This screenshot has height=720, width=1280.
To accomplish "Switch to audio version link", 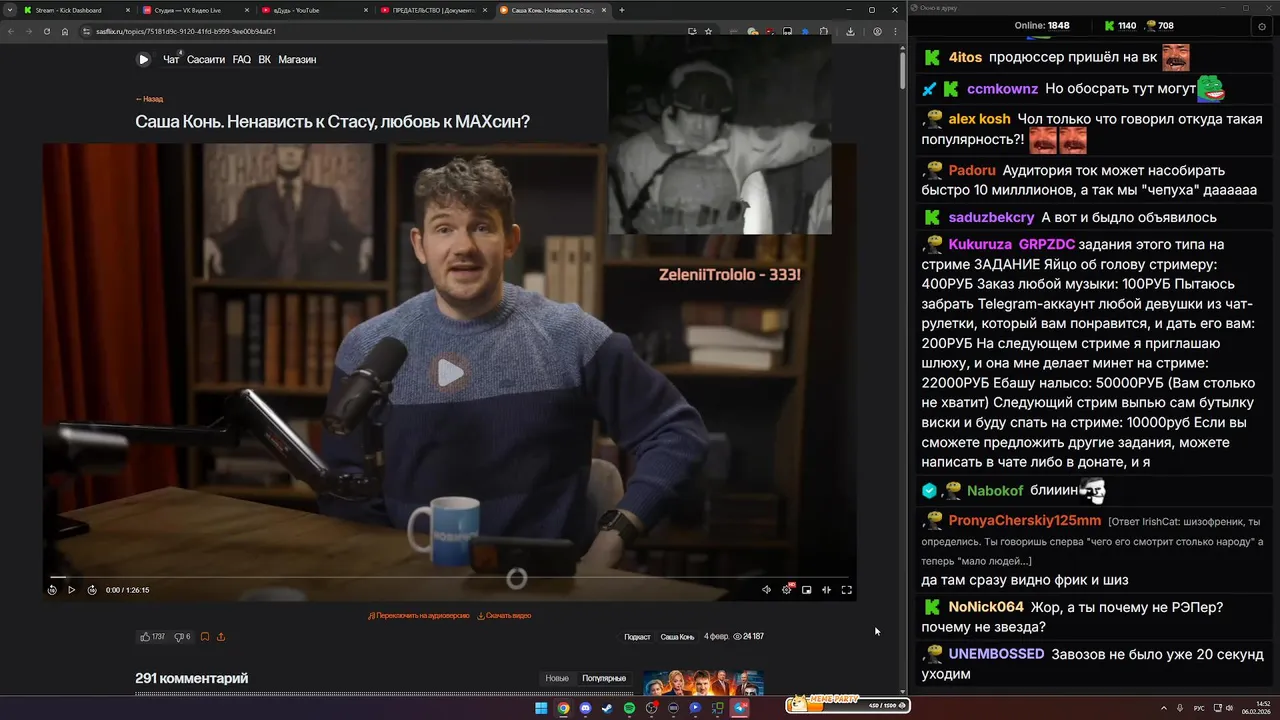I will click(418, 616).
